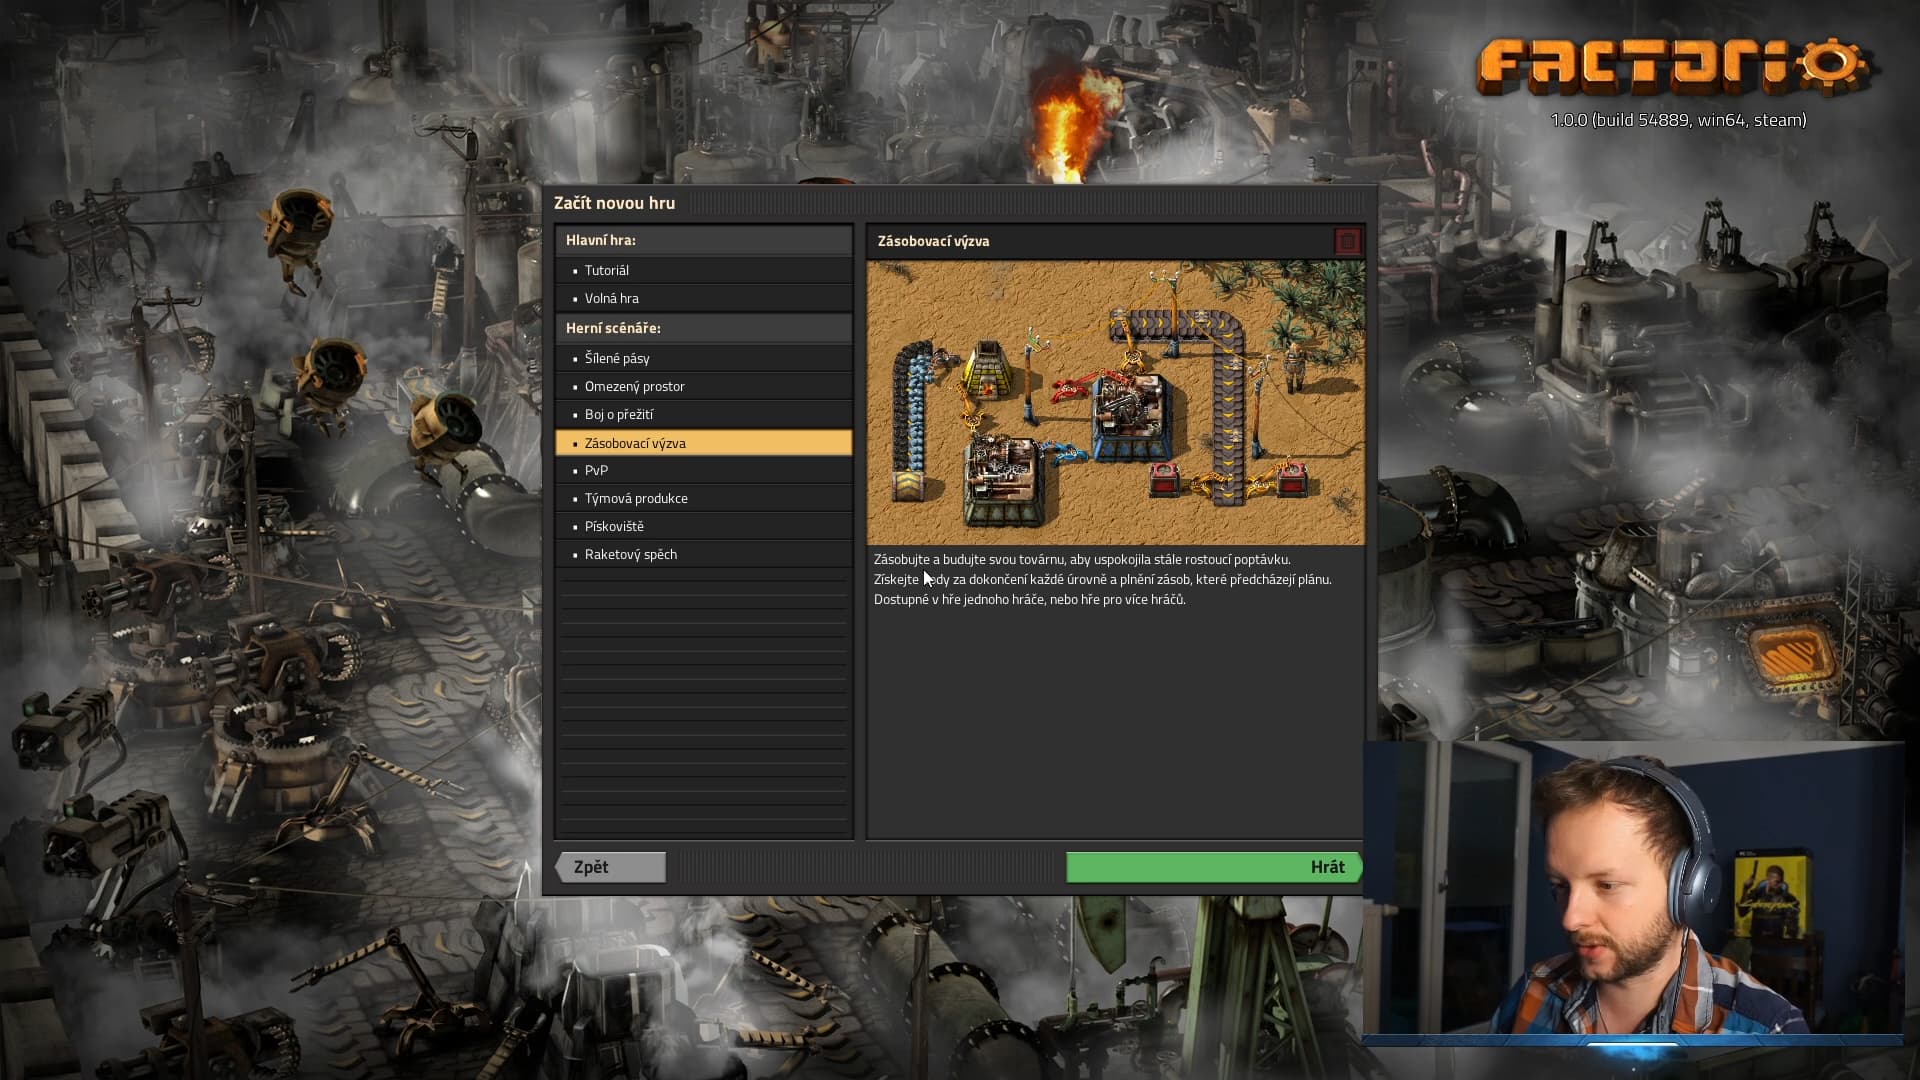The width and height of the screenshot is (1920, 1080).
Task: Choose the PvP scenario
Action: point(703,470)
